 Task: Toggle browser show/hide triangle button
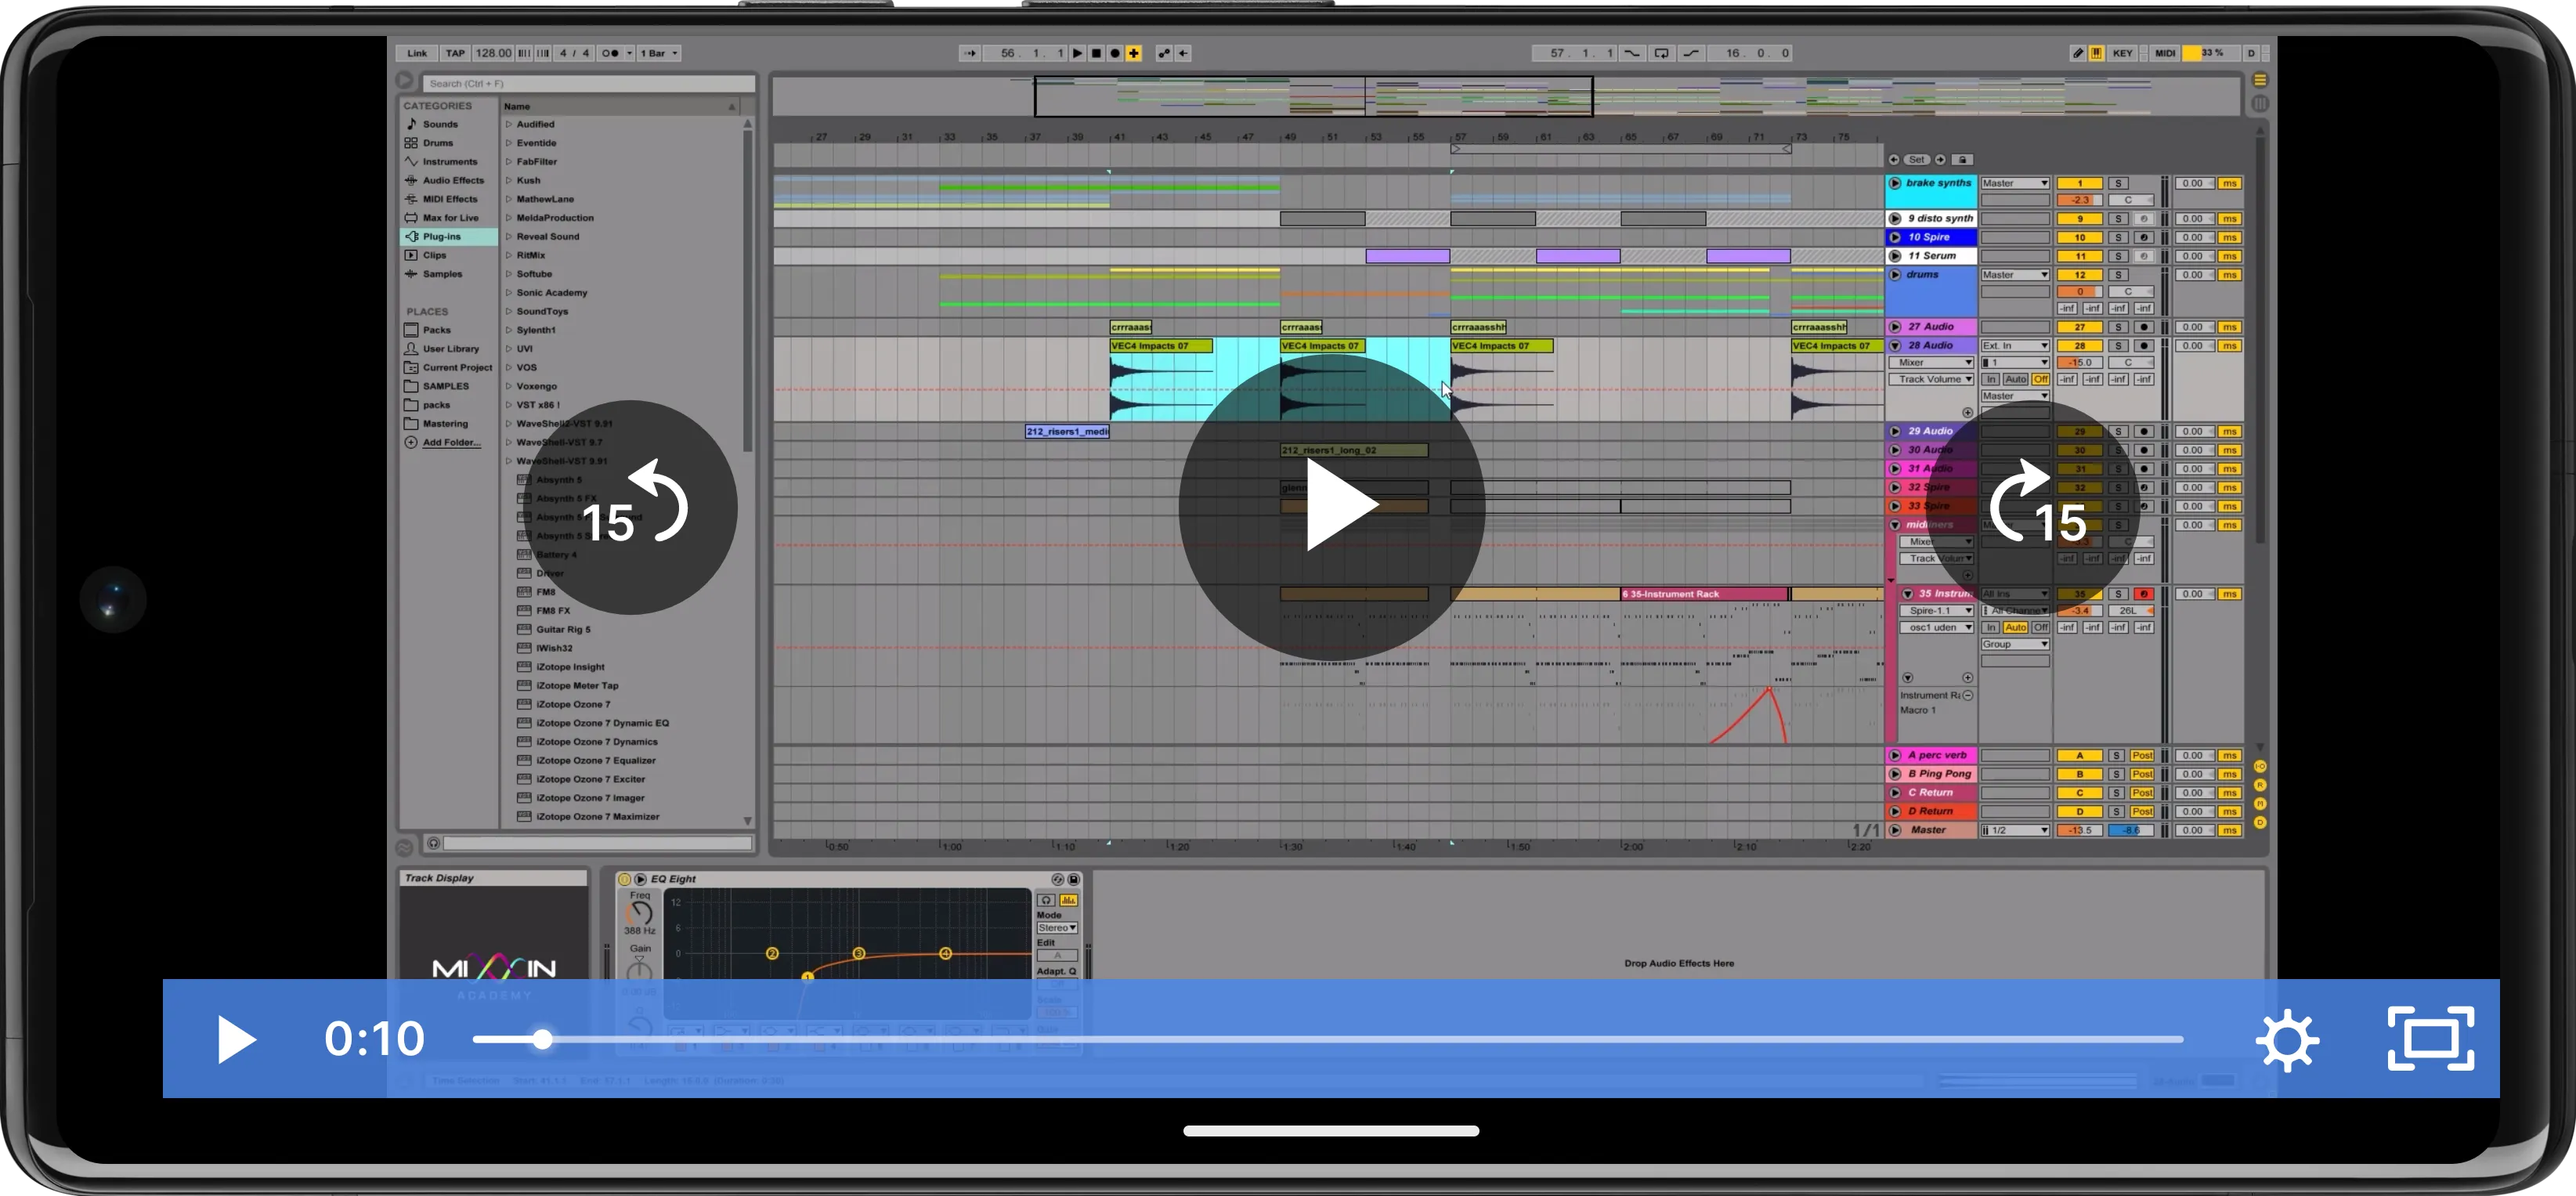[404, 81]
